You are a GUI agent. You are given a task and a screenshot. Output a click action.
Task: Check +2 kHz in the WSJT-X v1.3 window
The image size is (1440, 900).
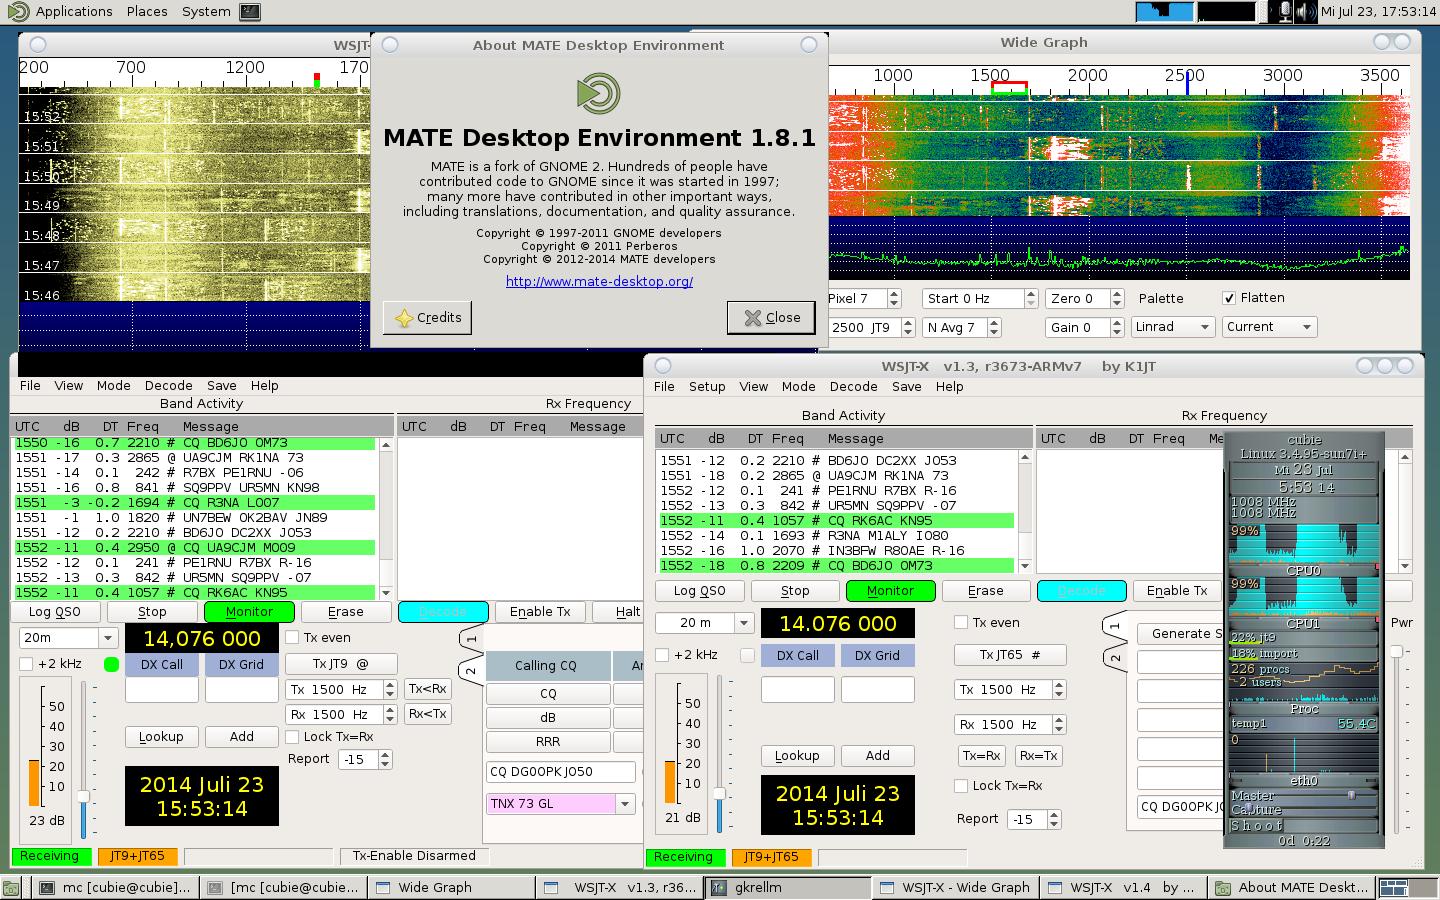662,655
